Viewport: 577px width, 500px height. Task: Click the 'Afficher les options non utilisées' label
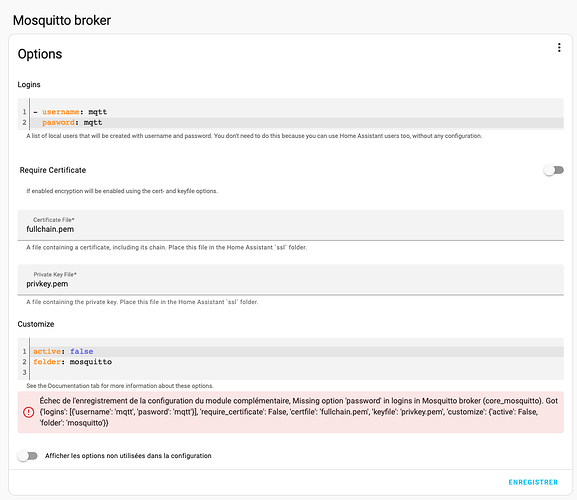click(128, 456)
